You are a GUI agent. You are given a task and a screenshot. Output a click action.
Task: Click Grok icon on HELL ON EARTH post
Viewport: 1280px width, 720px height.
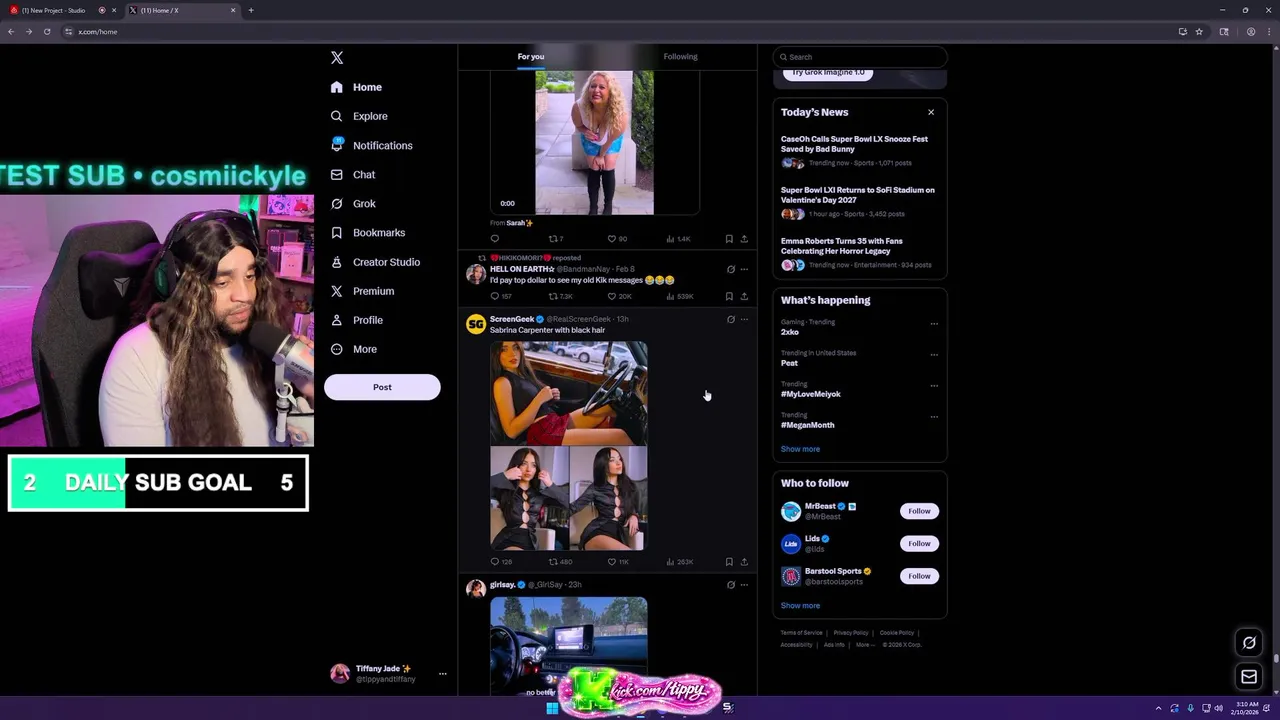tap(730, 270)
